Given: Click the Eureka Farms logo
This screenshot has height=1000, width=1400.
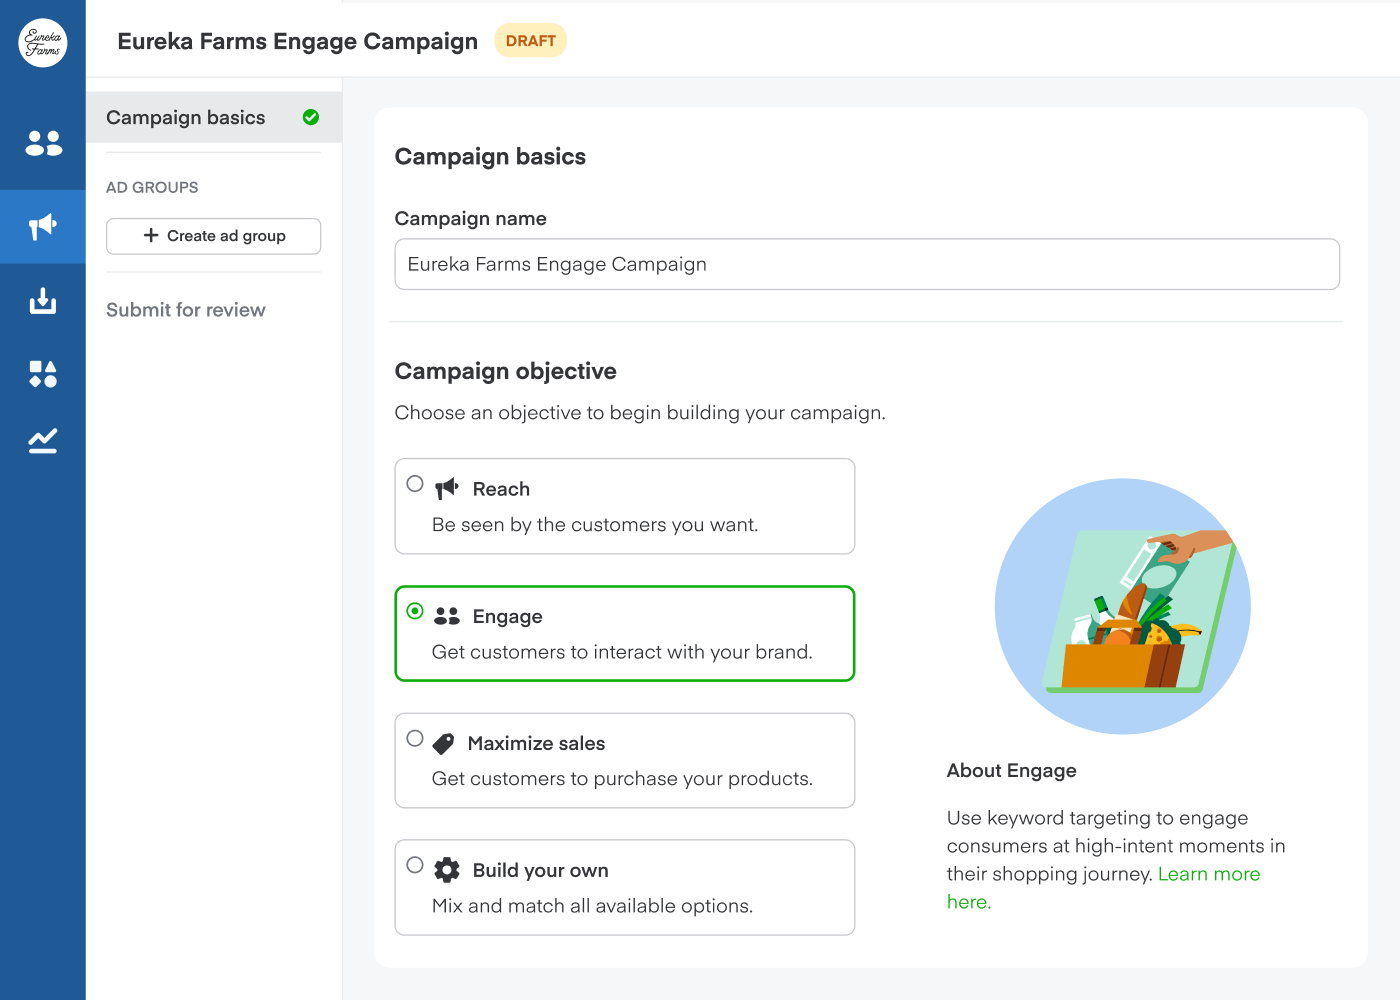Looking at the screenshot, I should 42,43.
